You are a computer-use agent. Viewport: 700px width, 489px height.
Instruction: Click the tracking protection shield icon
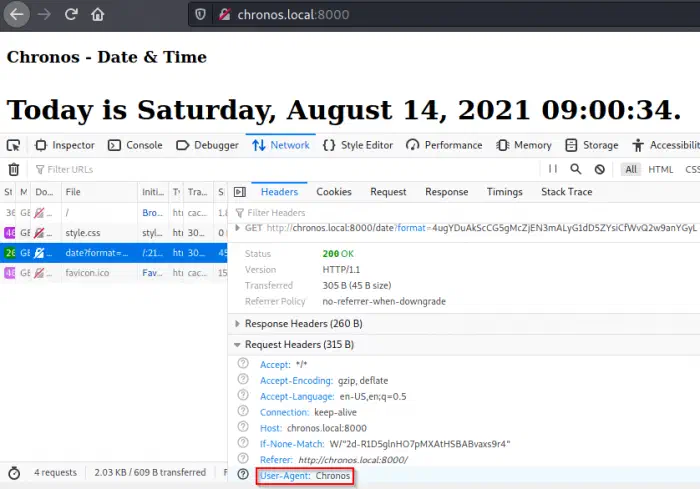point(200,14)
